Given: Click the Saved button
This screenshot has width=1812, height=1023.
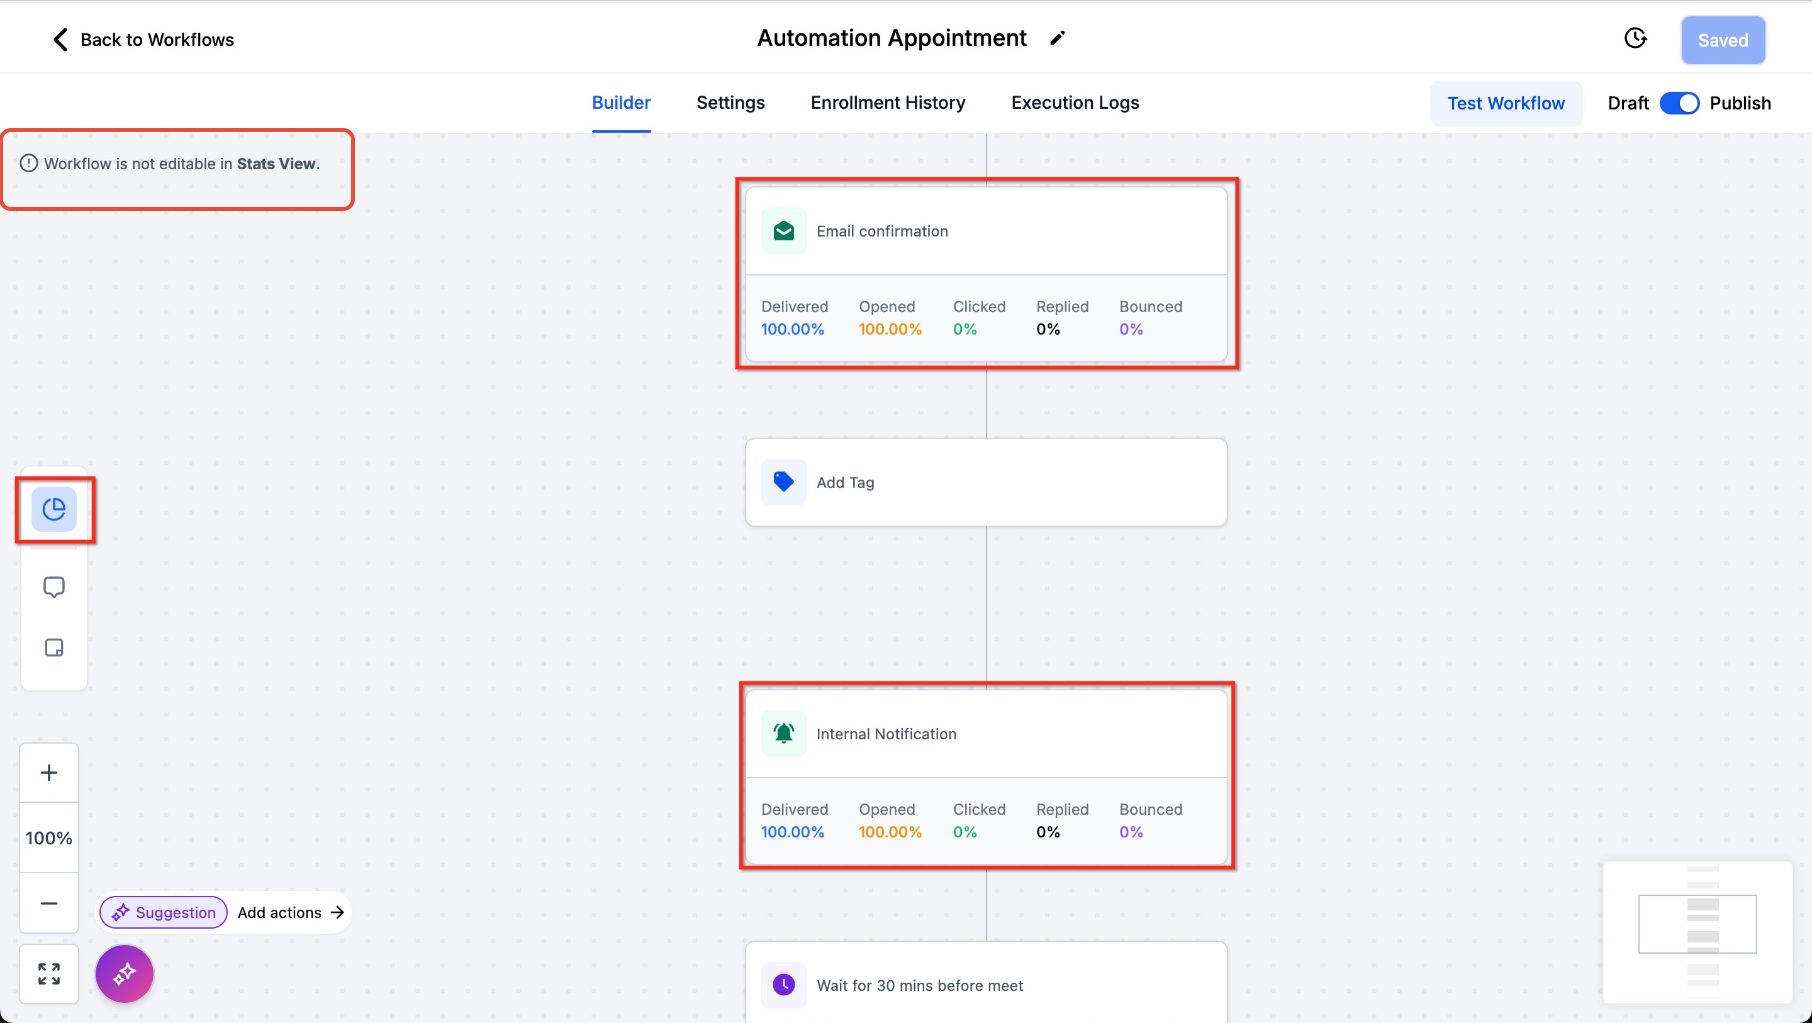Looking at the screenshot, I should pyautogui.click(x=1723, y=40).
